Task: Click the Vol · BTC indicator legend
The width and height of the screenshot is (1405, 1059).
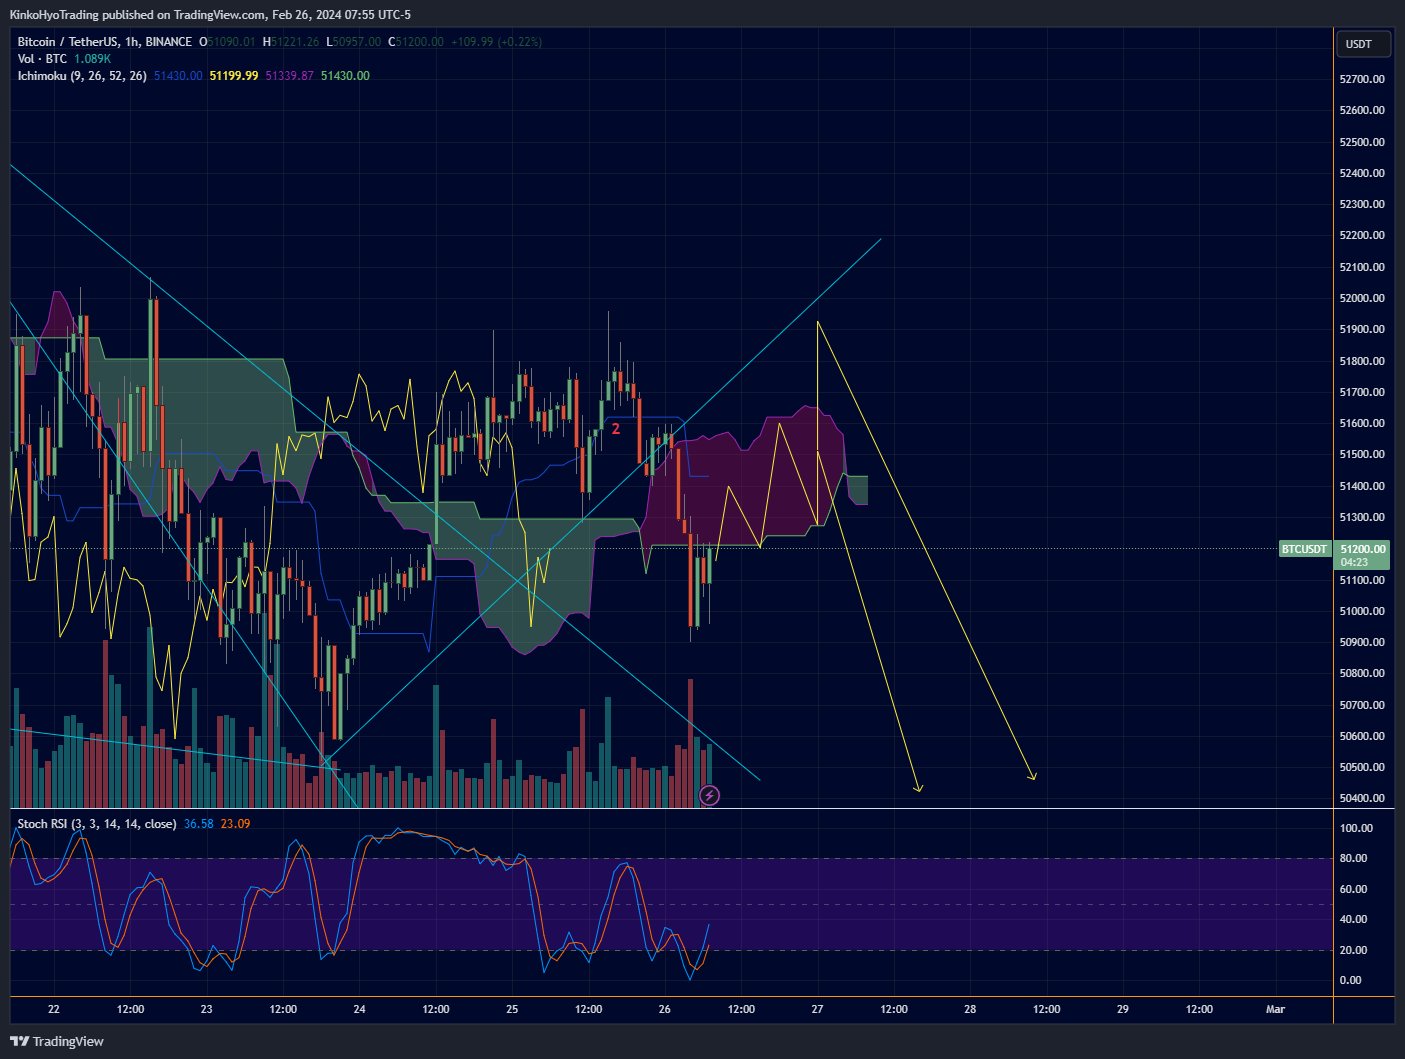Action: click(x=42, y=59)
